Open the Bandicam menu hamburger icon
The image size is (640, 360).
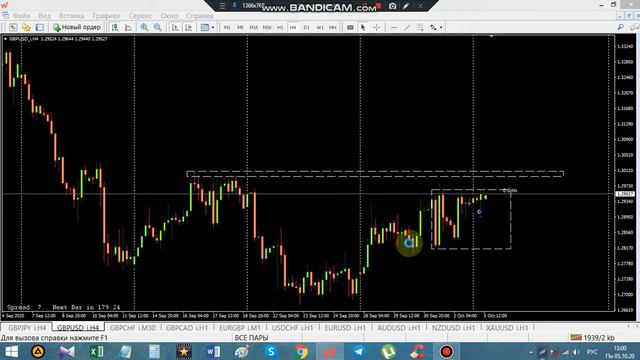pyautogui.click(x=222, y=6)
